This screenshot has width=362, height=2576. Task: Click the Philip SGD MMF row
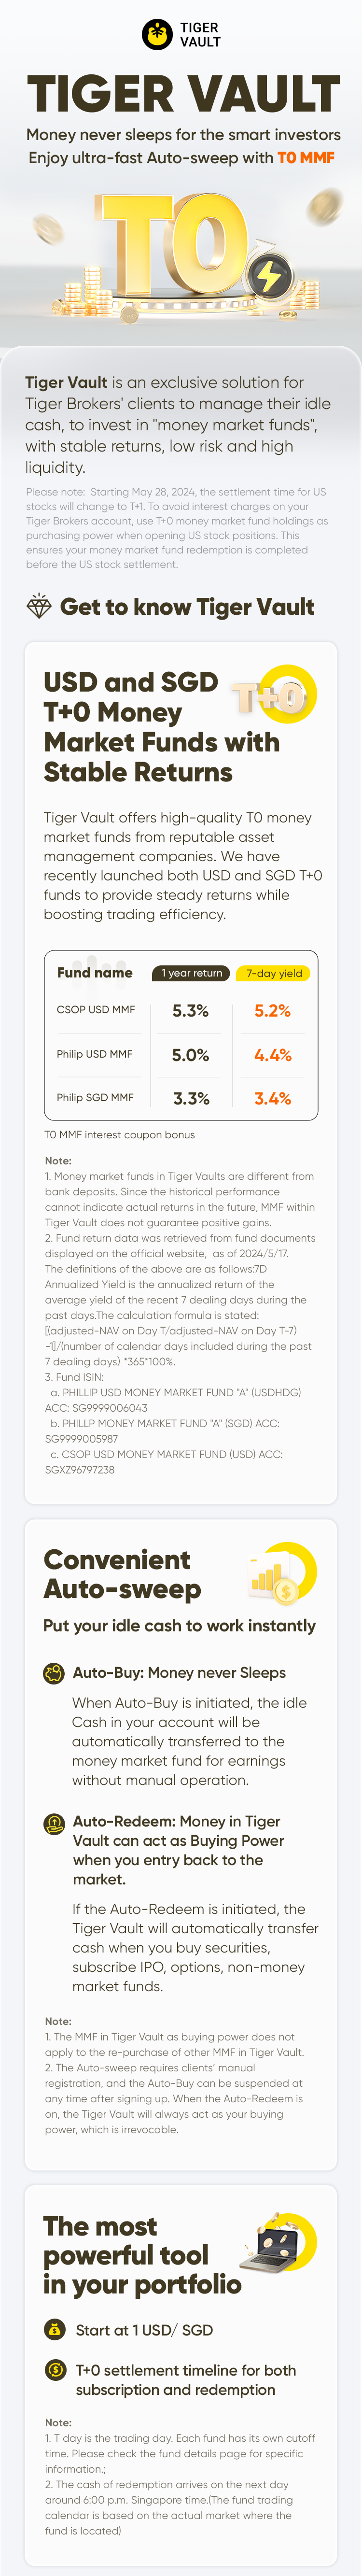181,1098
